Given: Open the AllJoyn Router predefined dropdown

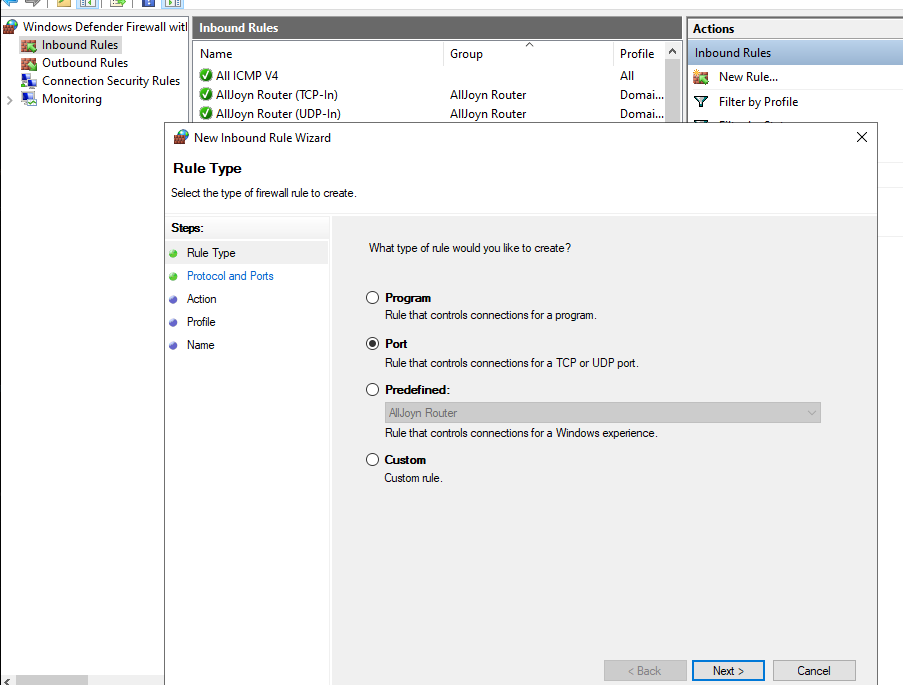Looking at the screenshot, I should tap(602, 412).
